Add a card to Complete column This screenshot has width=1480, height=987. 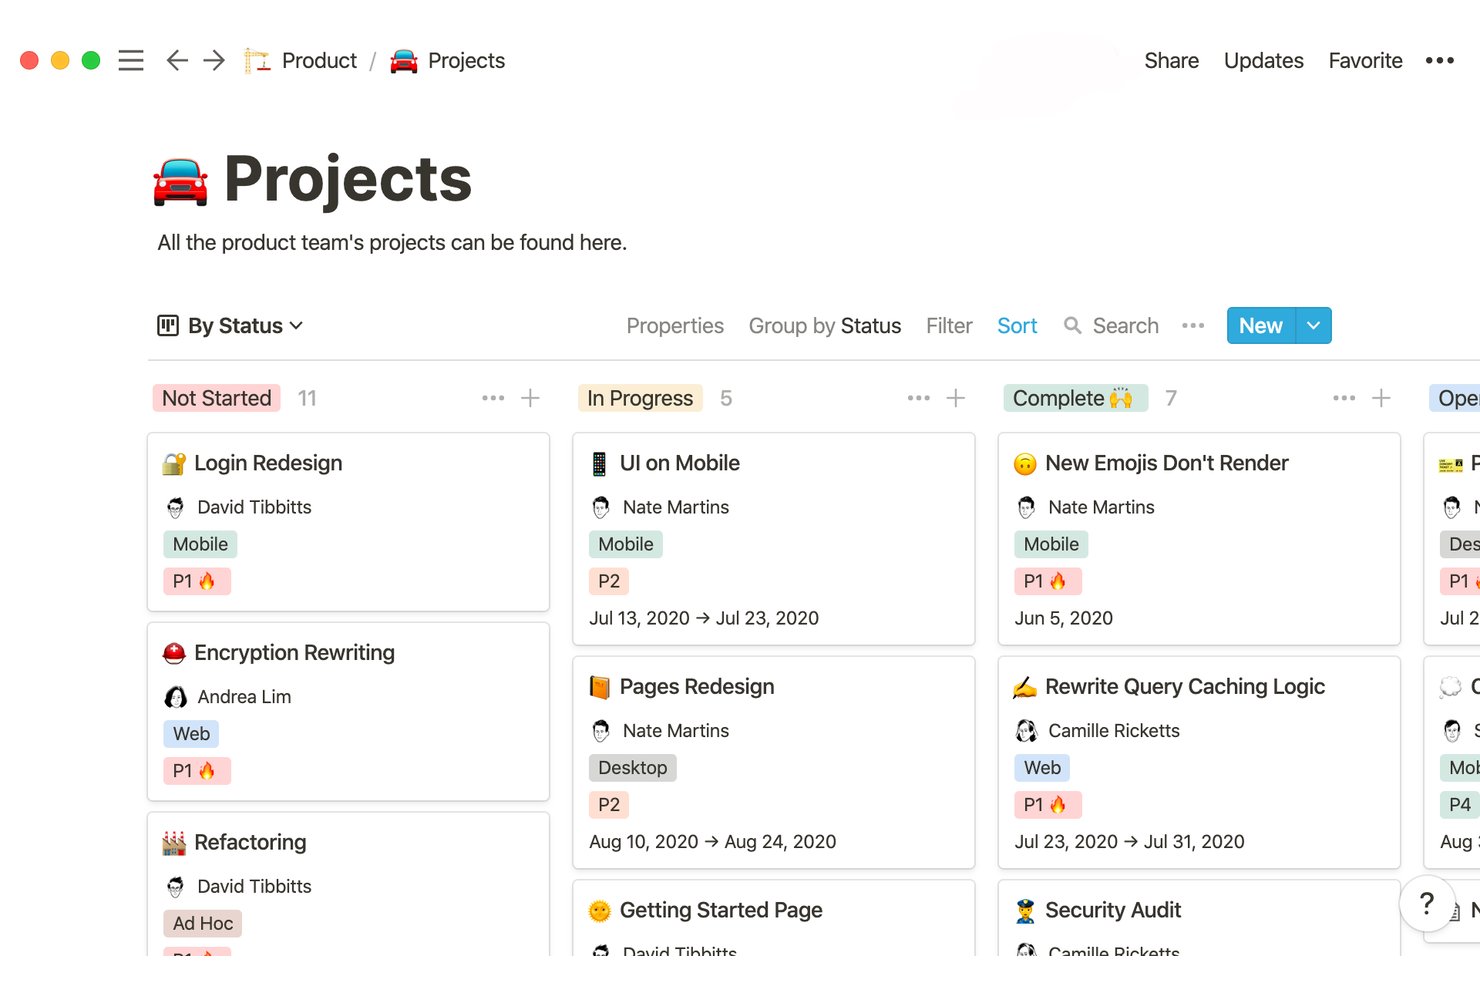point(1381,398)
